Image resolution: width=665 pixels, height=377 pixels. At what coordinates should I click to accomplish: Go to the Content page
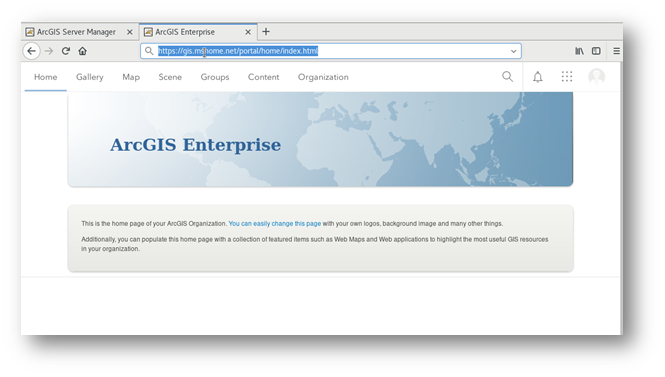(264, 77)
